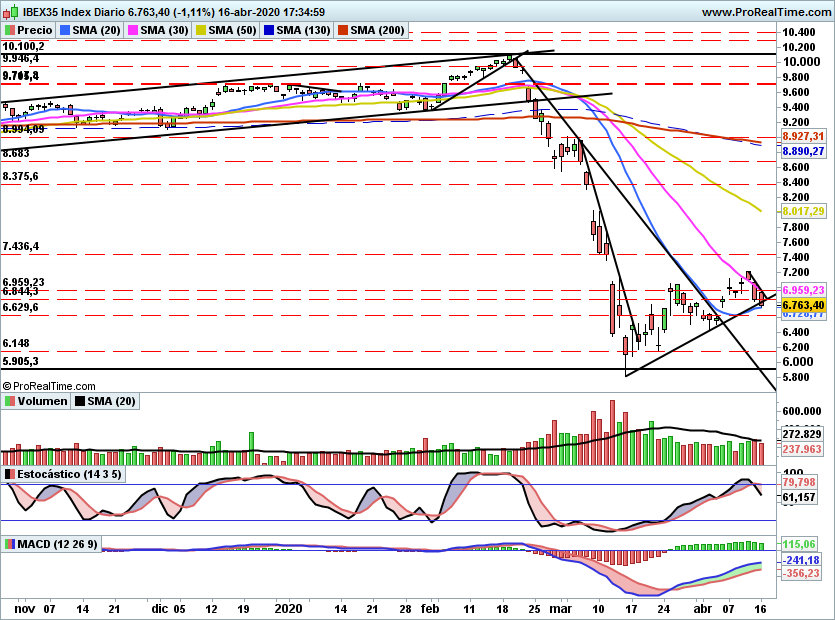Click the MACD indicator legend icon
This screenshot has width=835, height=620.
point(9,544)
